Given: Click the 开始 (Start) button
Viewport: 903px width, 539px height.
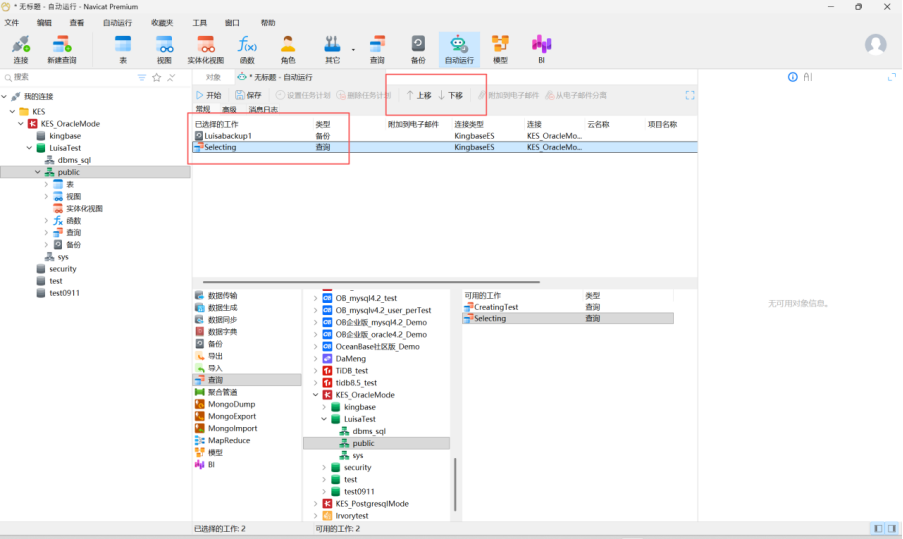Looking at the screenshot, I should point(208,95).
